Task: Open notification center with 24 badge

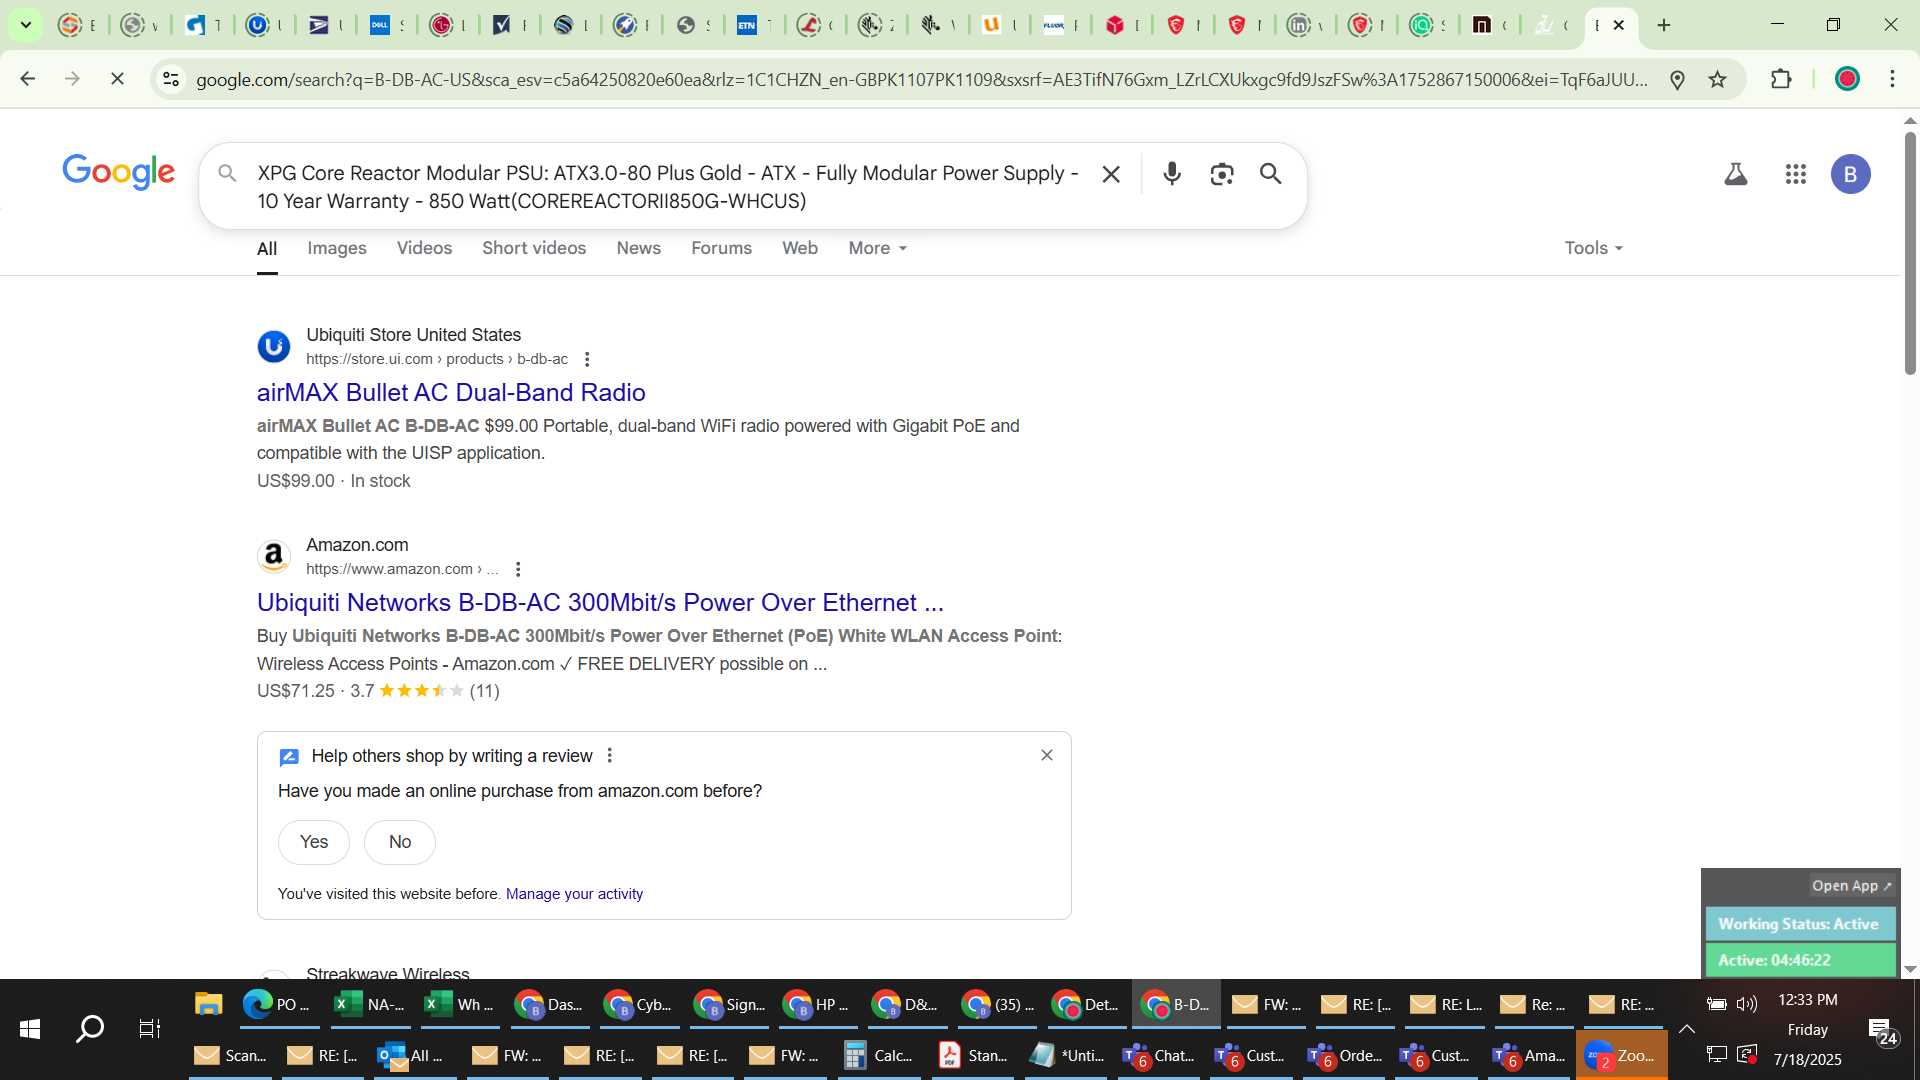Action: 1883,1031
